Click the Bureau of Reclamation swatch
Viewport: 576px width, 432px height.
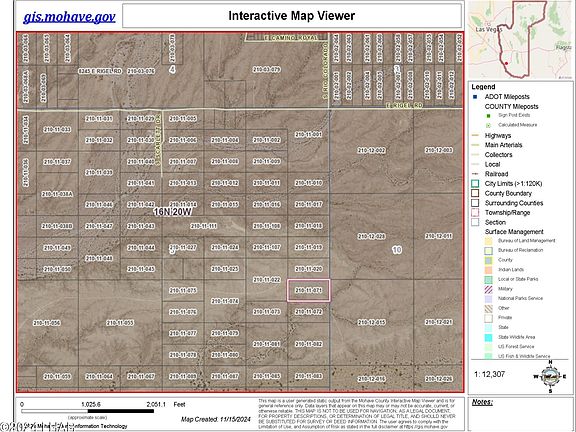point(488,251)
